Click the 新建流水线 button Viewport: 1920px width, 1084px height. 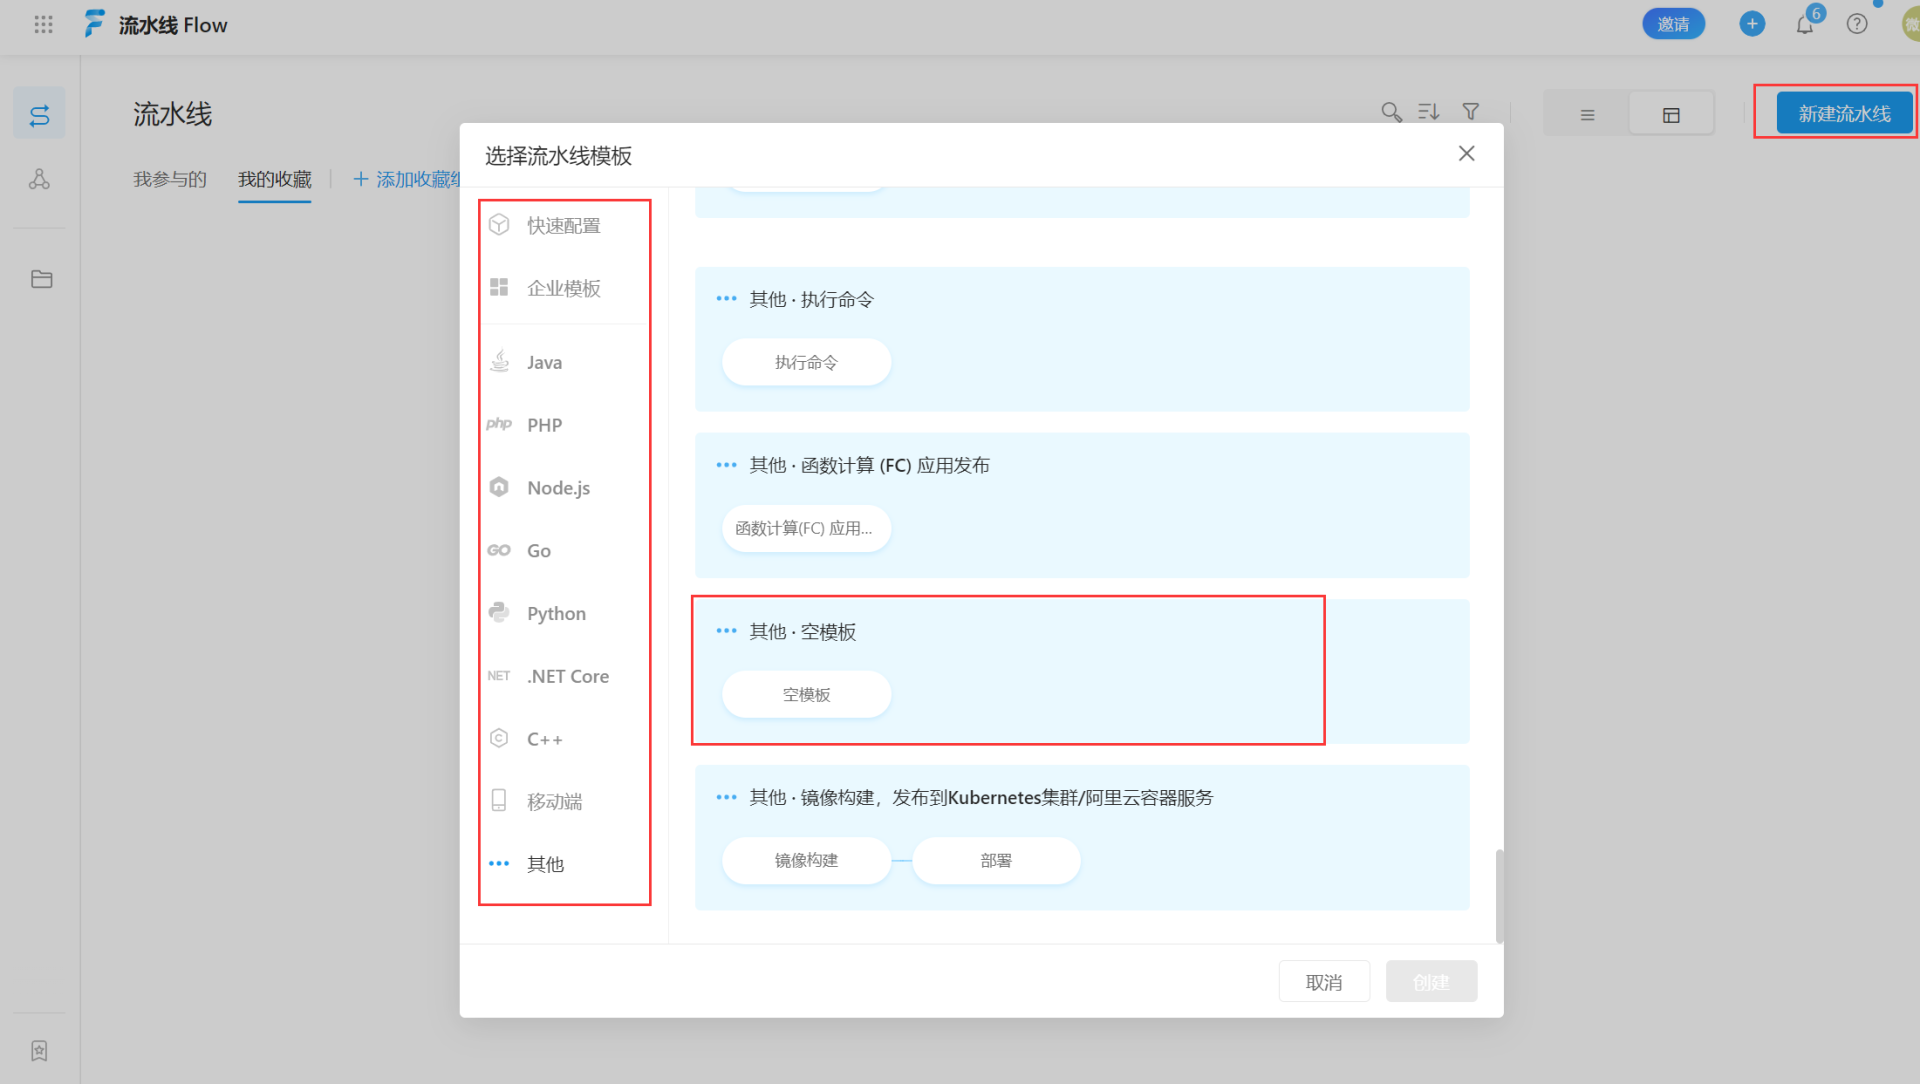(x=1844, y=113)
